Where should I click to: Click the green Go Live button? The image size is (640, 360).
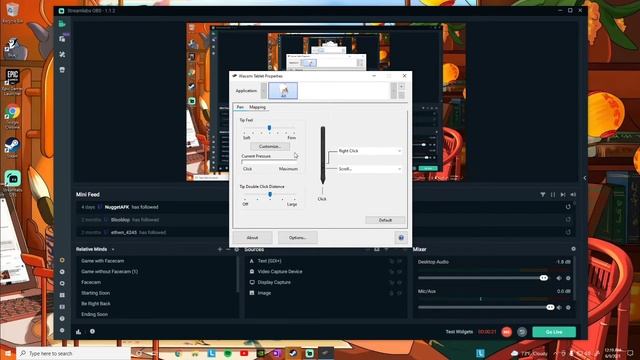(554, 332)
